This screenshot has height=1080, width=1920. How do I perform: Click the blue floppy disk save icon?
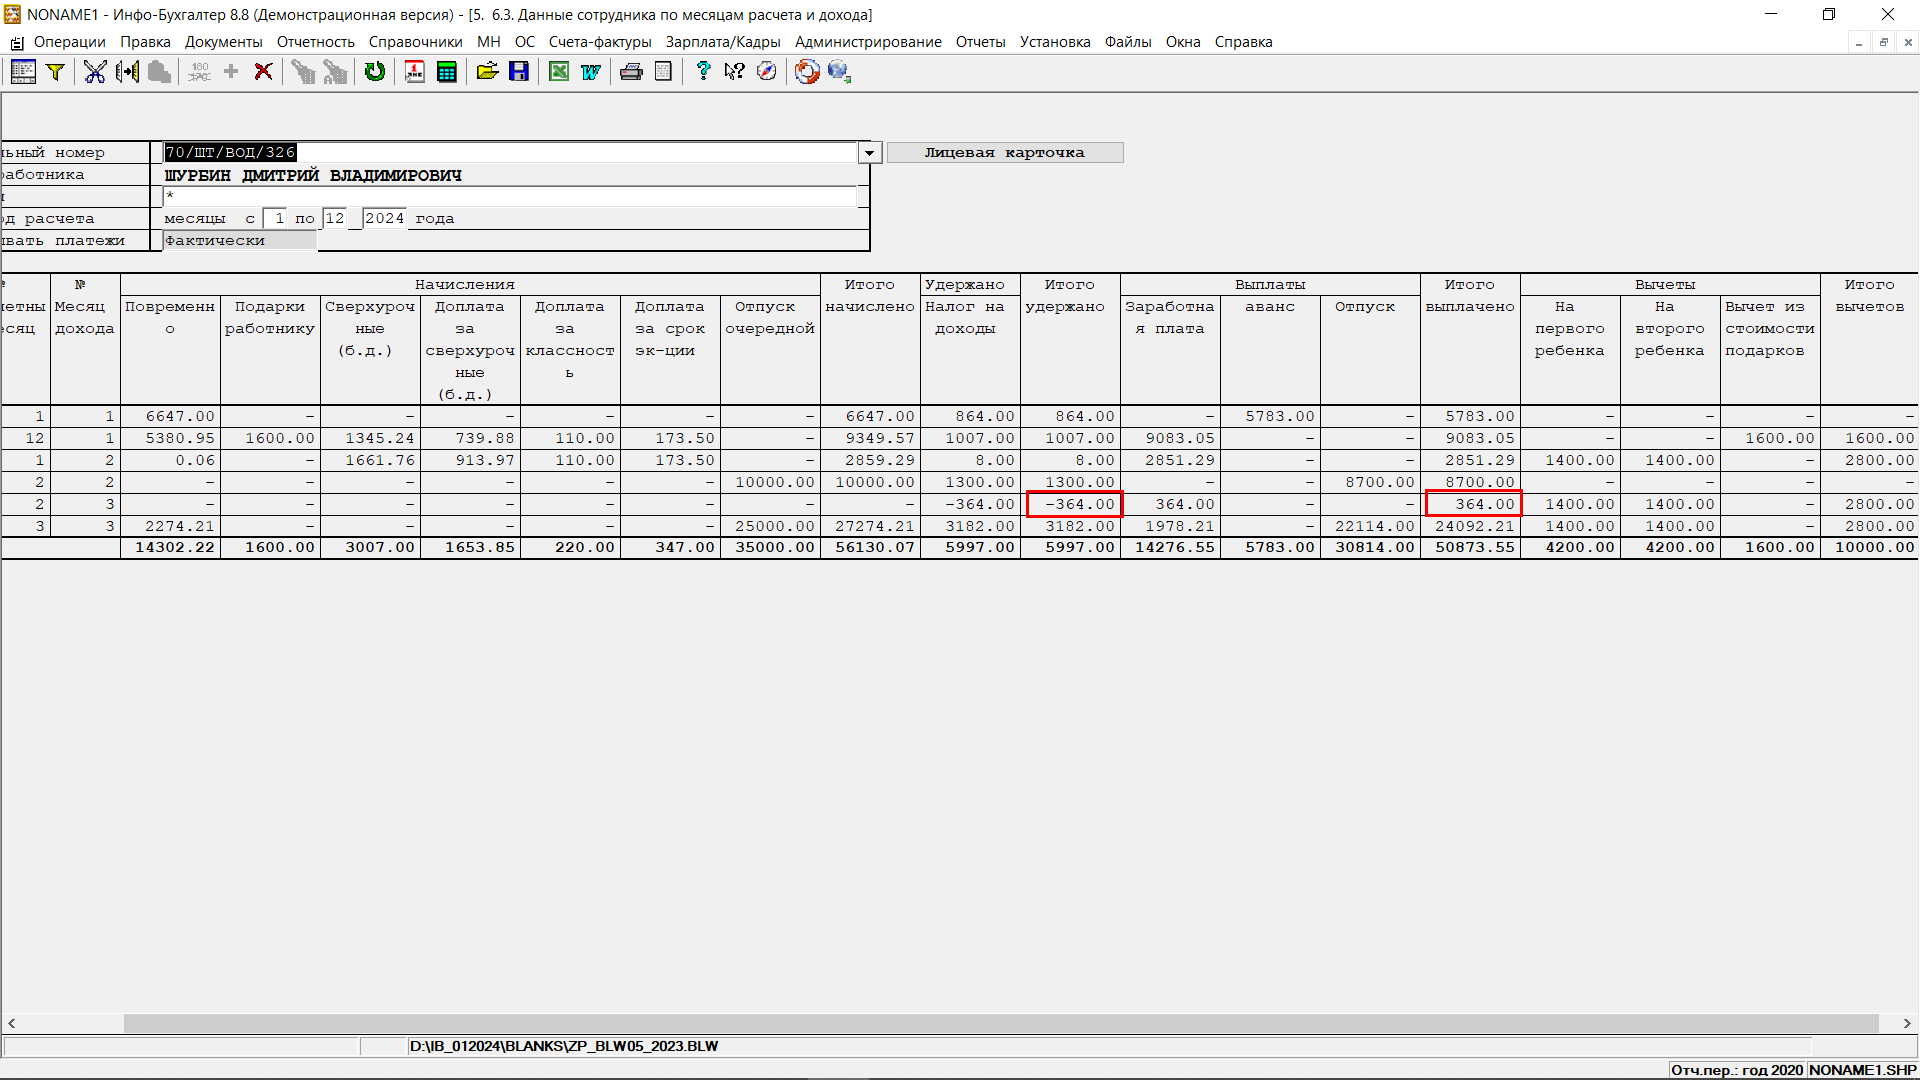[x=519, y=72]
